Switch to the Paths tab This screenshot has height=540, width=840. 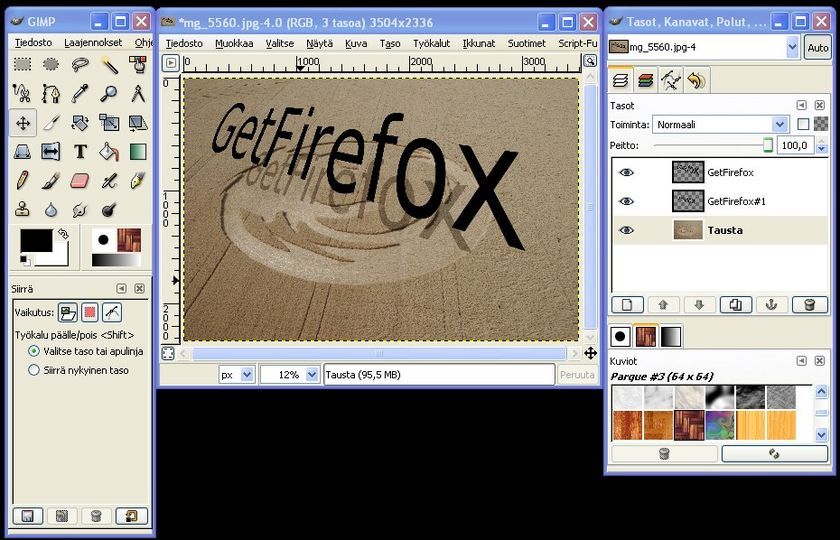pyautogui.click(x=671, y=81)
